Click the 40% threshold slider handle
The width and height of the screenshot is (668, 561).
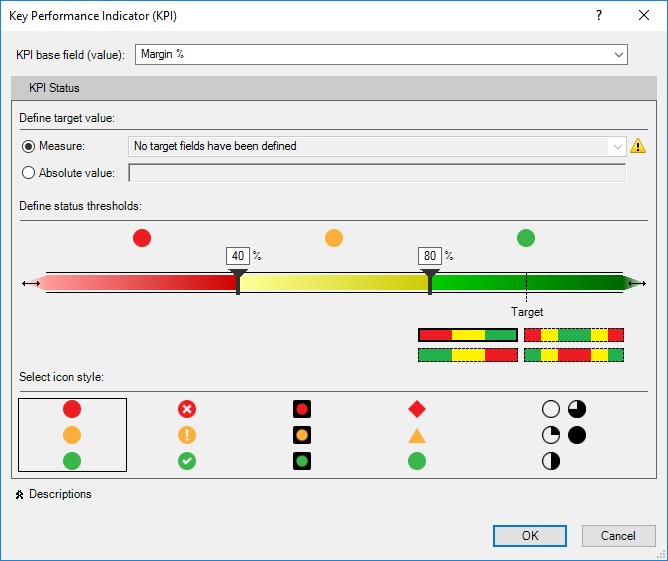click(238, 282)
